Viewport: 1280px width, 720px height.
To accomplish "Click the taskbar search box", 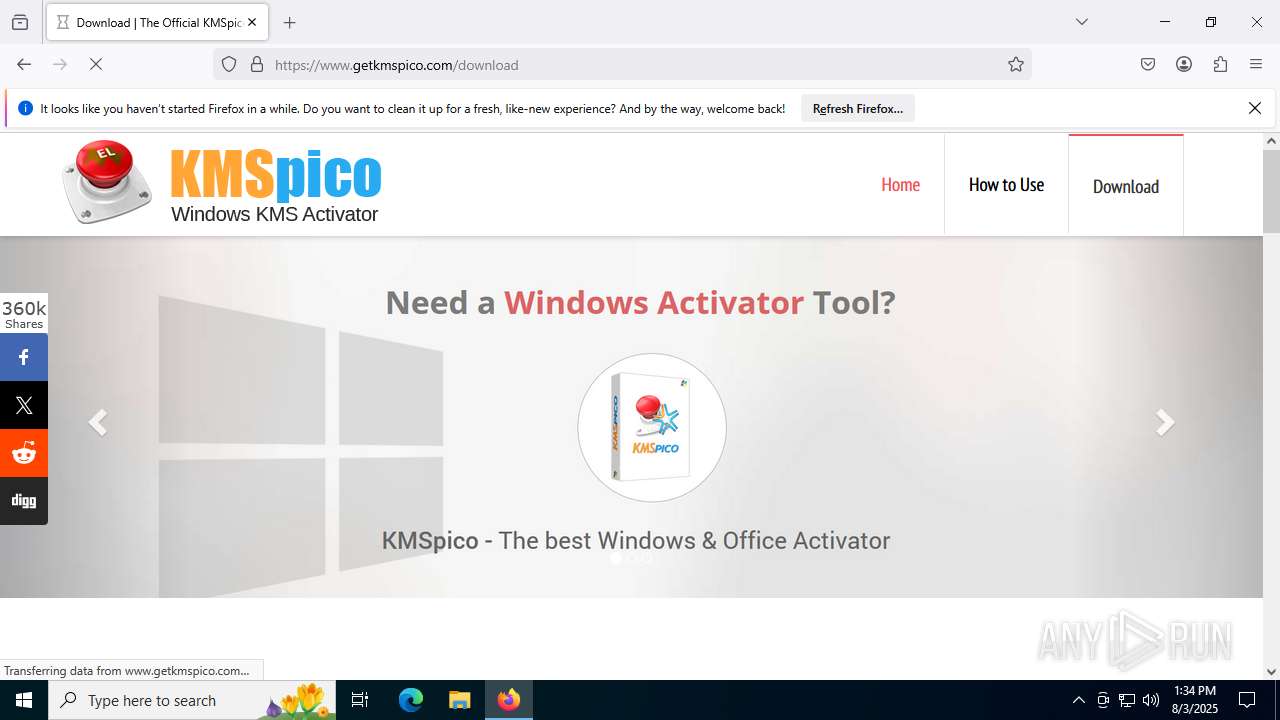I will 192,700.
